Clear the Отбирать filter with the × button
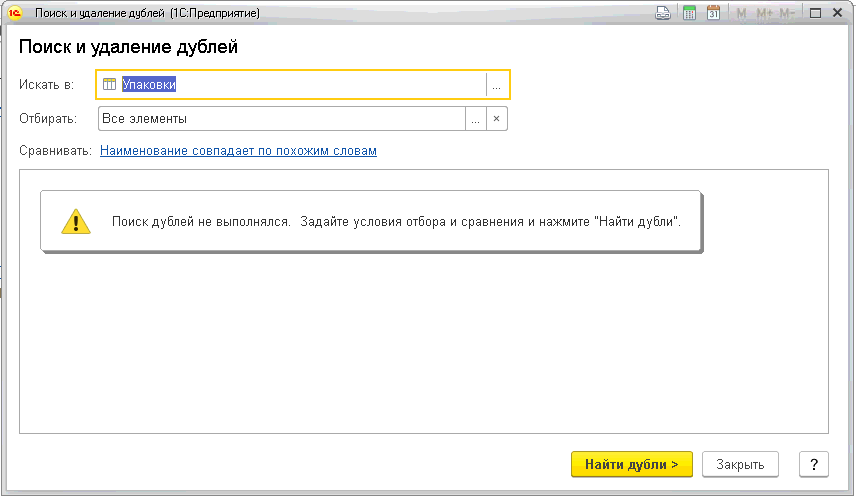Viewport: 856px width, 498px height. pyautogui.click(x=496, y=118)
